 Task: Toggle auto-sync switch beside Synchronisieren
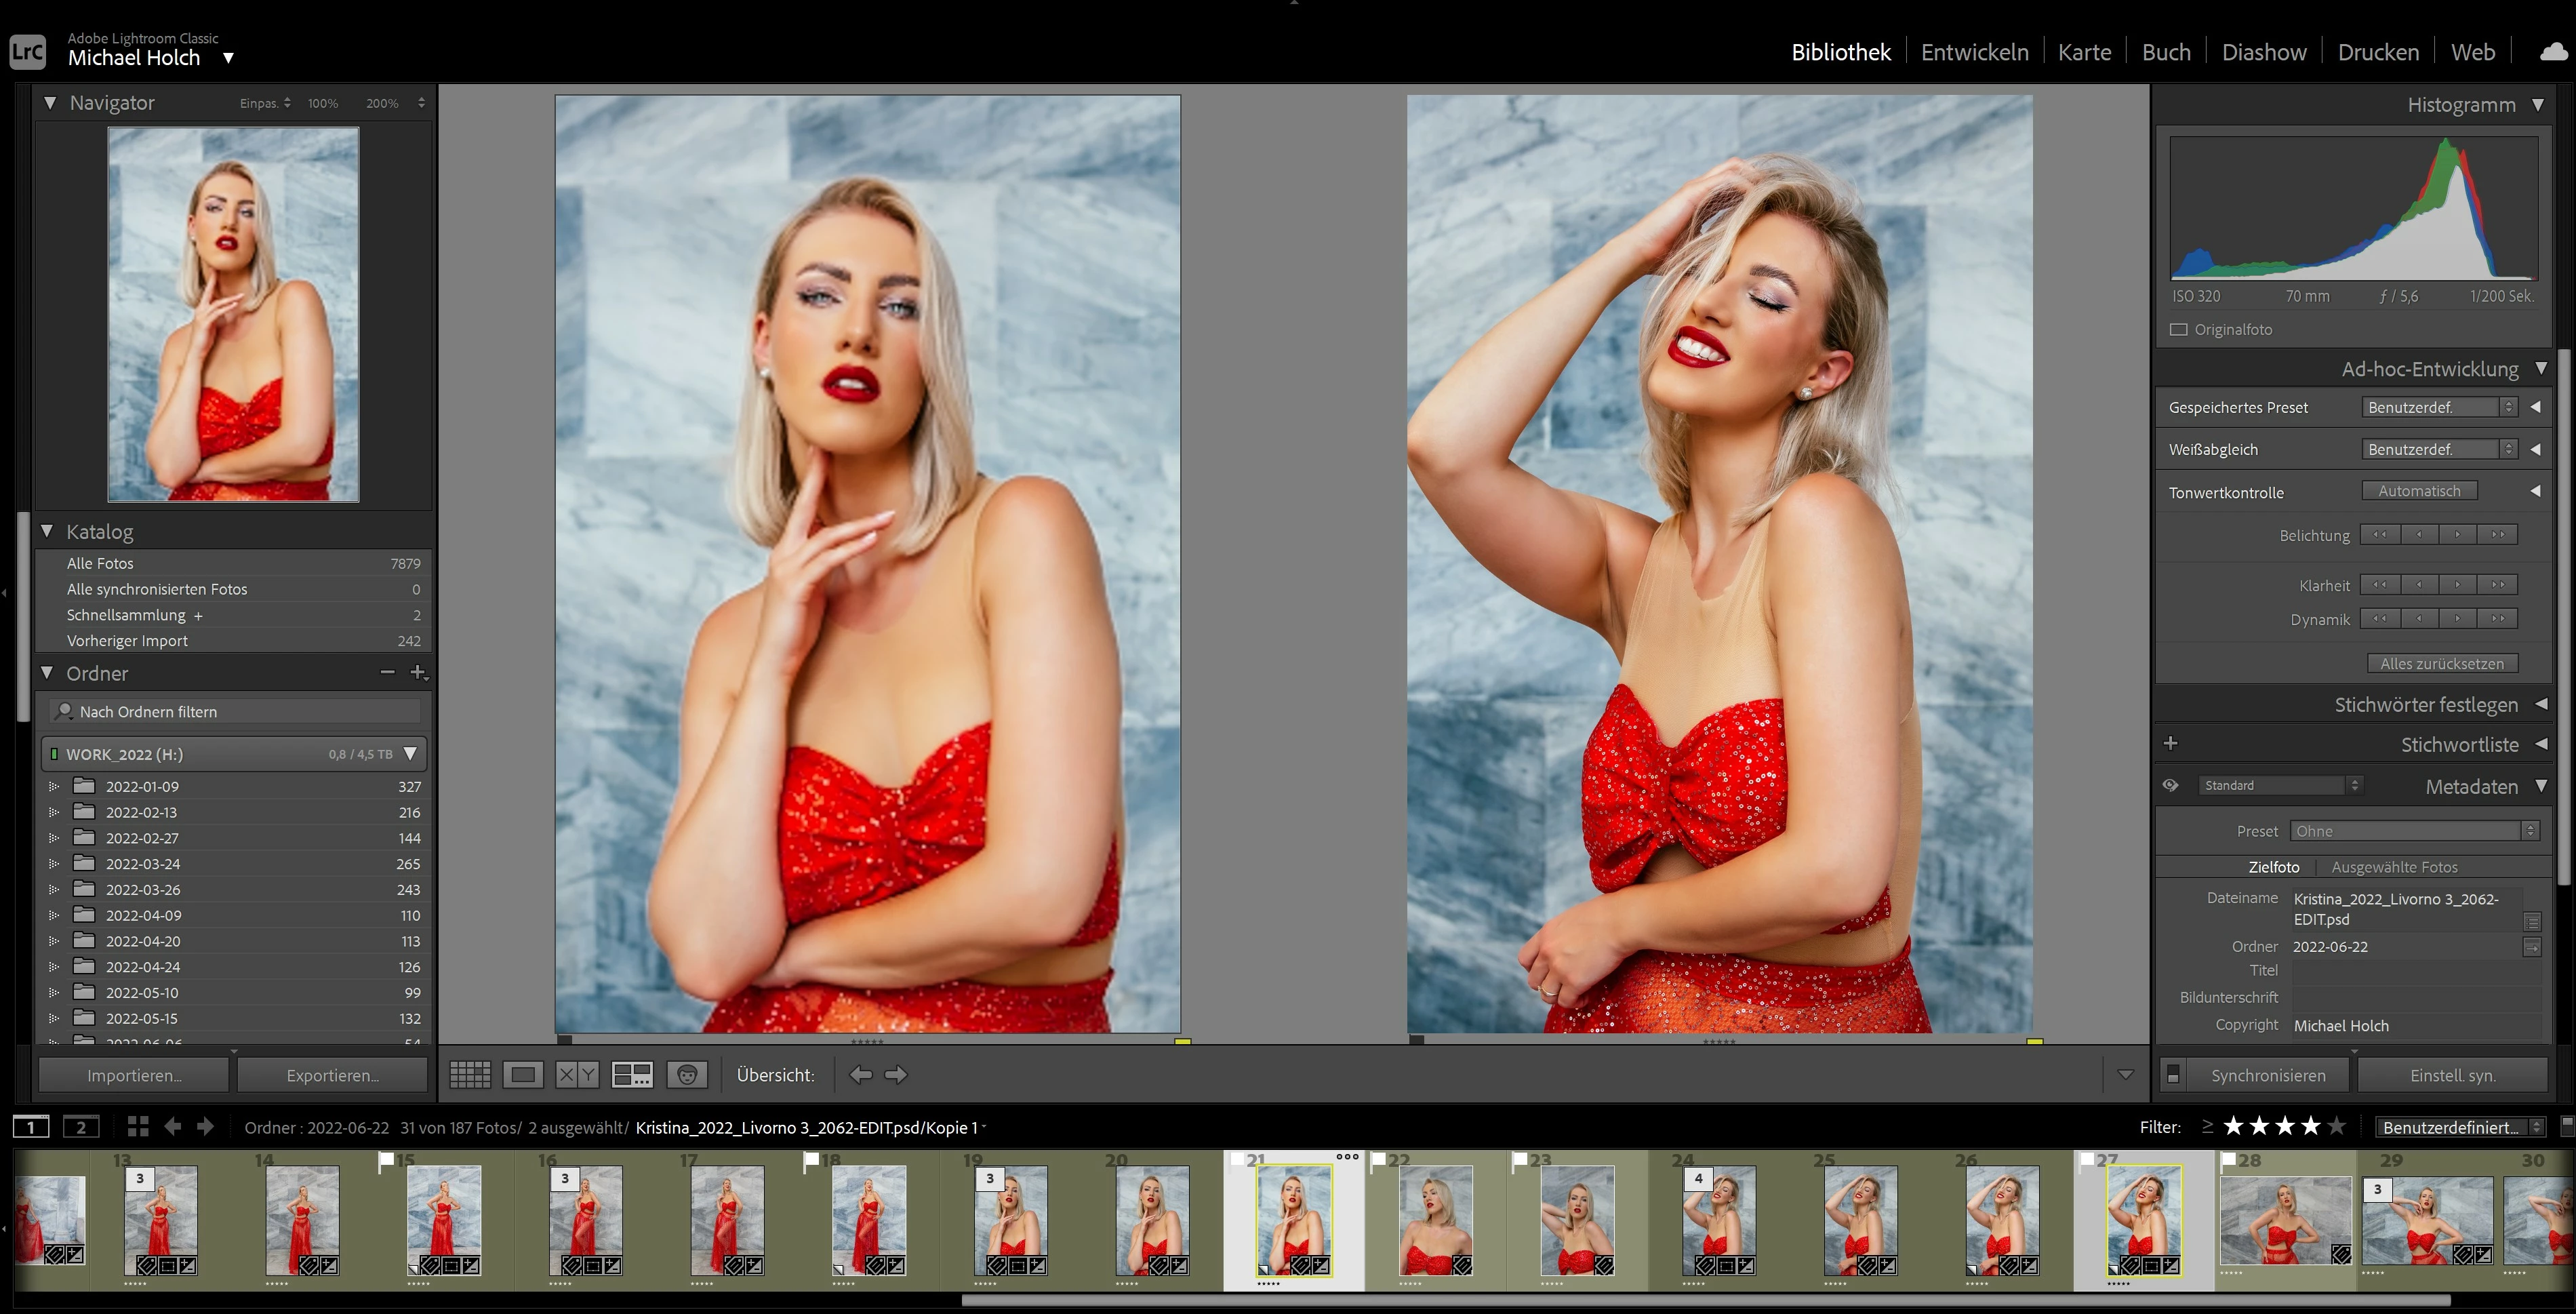[2172, 1075]
